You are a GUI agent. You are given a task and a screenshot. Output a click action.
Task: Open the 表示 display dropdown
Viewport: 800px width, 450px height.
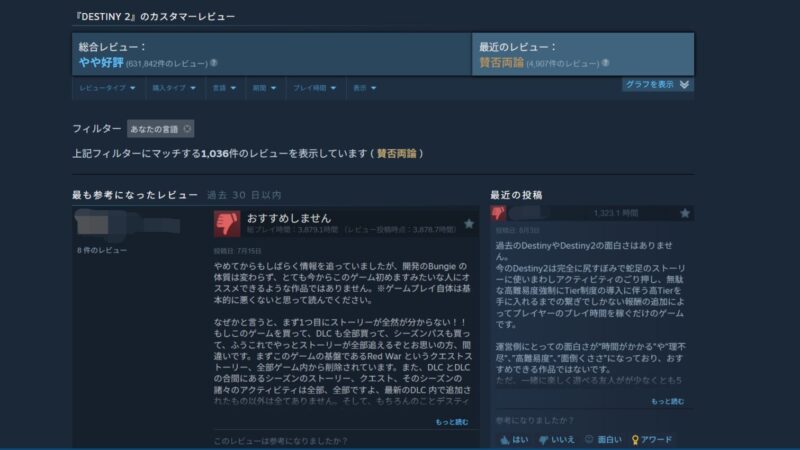364,88
